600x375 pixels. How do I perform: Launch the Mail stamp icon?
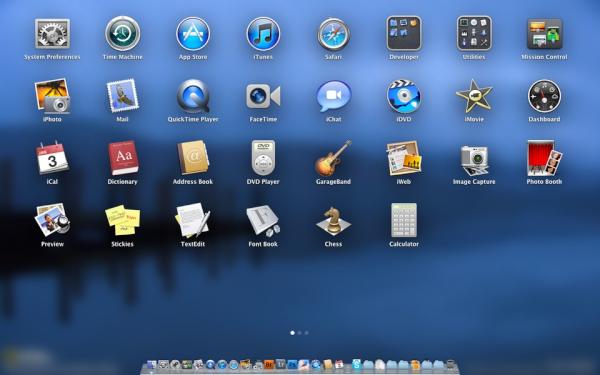point(122,96)
